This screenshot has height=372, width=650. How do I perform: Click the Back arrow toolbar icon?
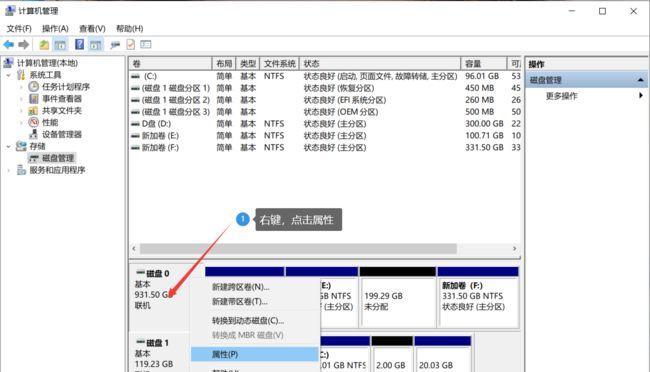pos(8,44)
